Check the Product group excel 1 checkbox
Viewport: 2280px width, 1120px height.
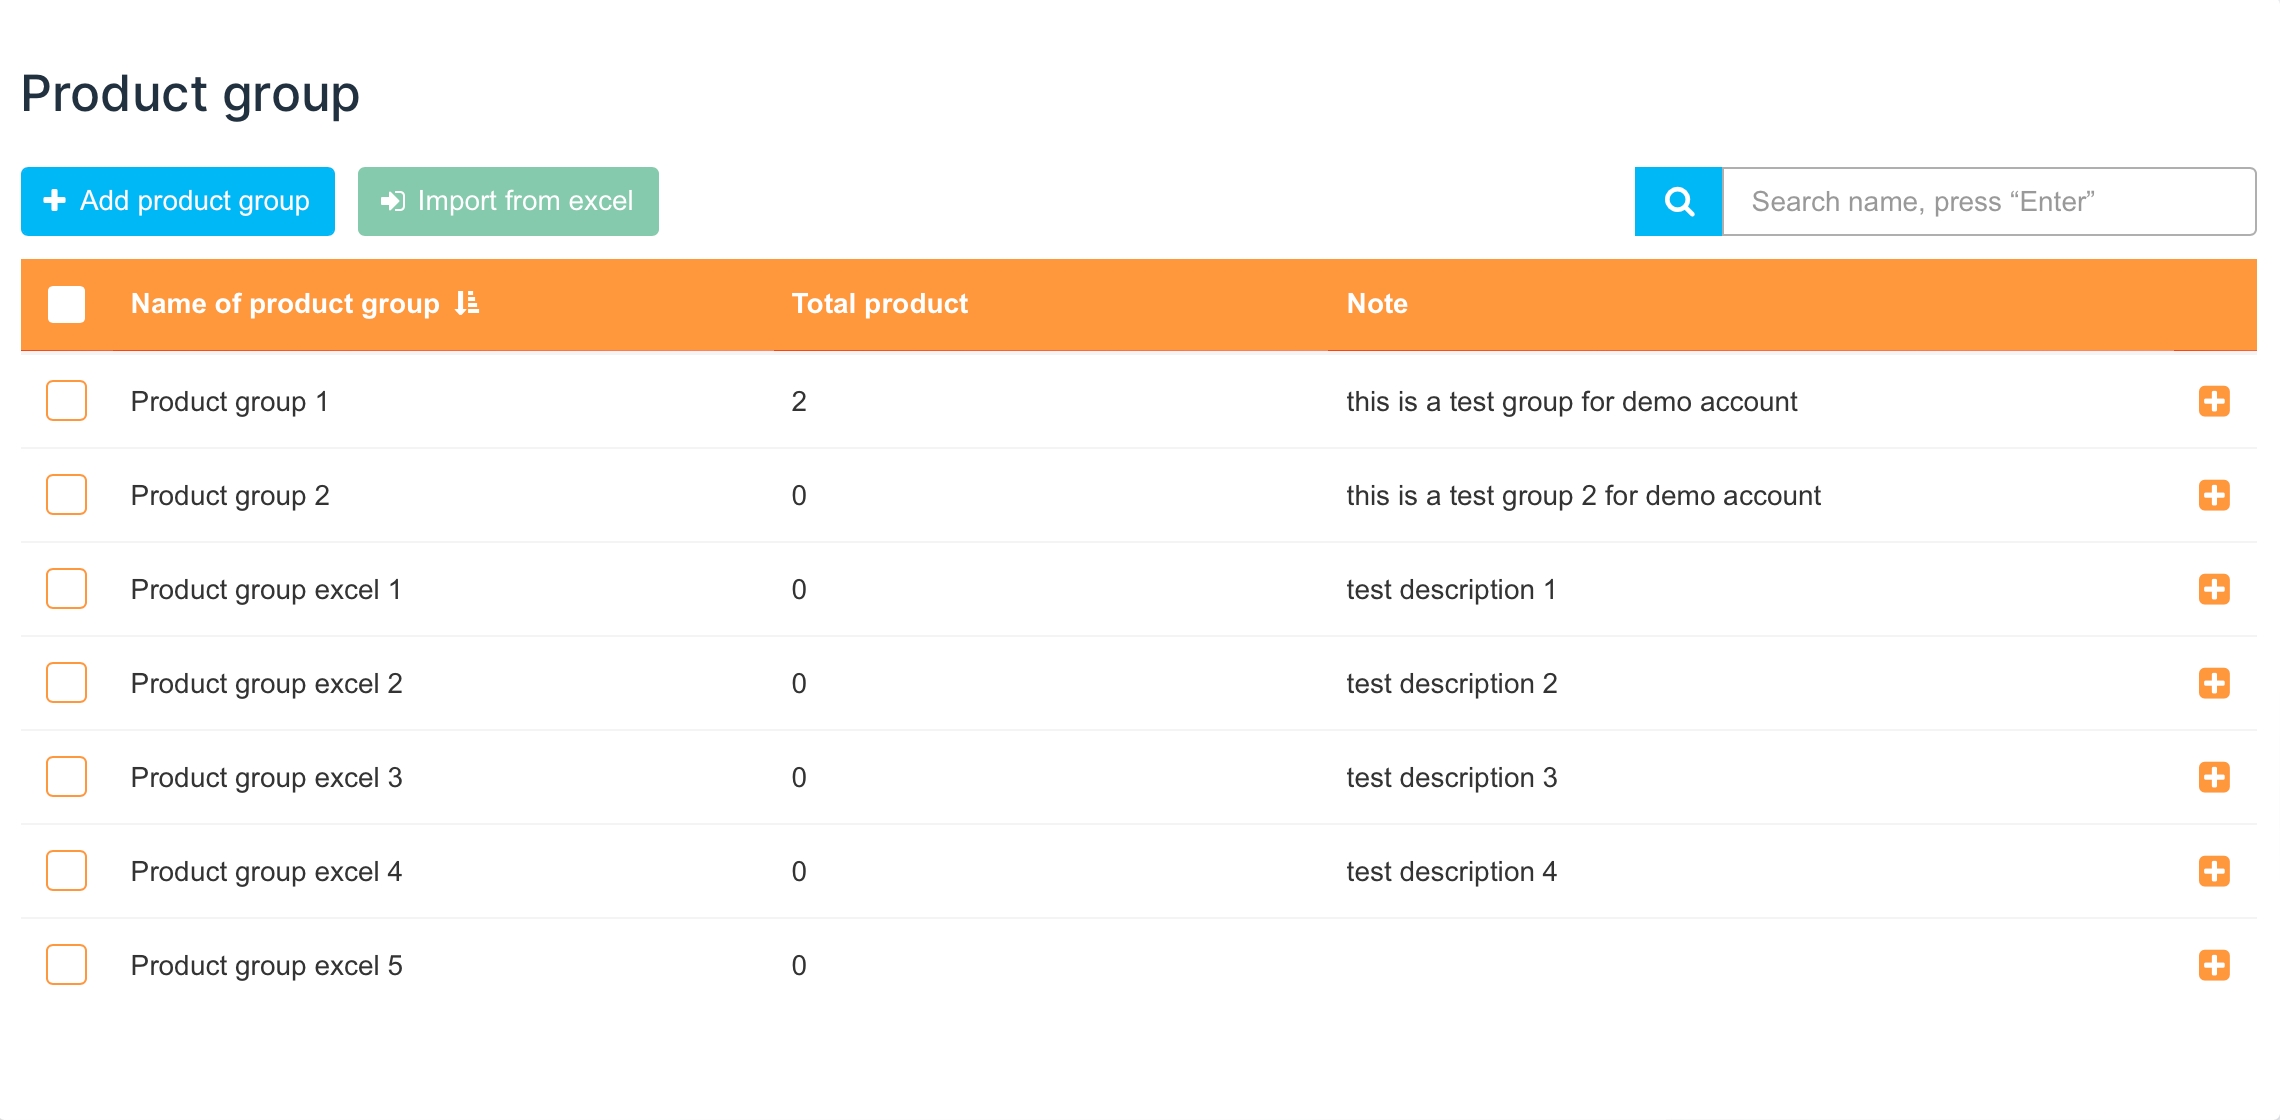[66, 589]
